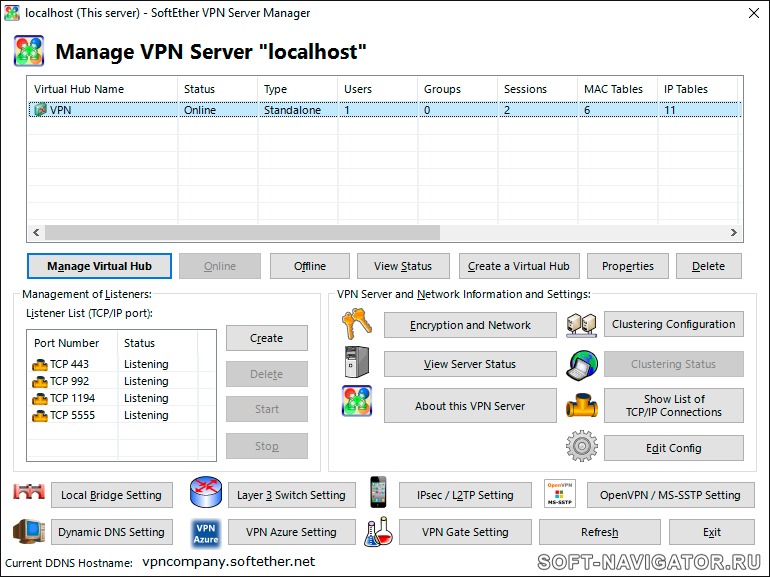Open Encryption and Network settings

click(470, 325)
